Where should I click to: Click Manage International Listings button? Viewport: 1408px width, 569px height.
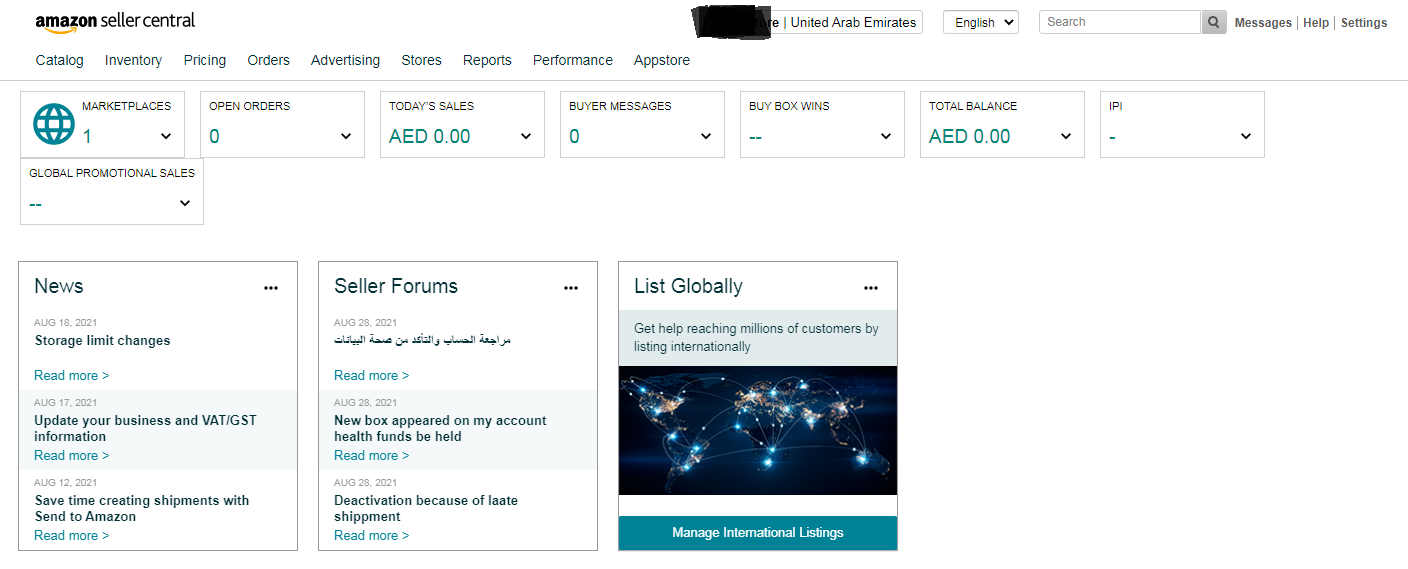pyautogui.click(x=758, y=533)
